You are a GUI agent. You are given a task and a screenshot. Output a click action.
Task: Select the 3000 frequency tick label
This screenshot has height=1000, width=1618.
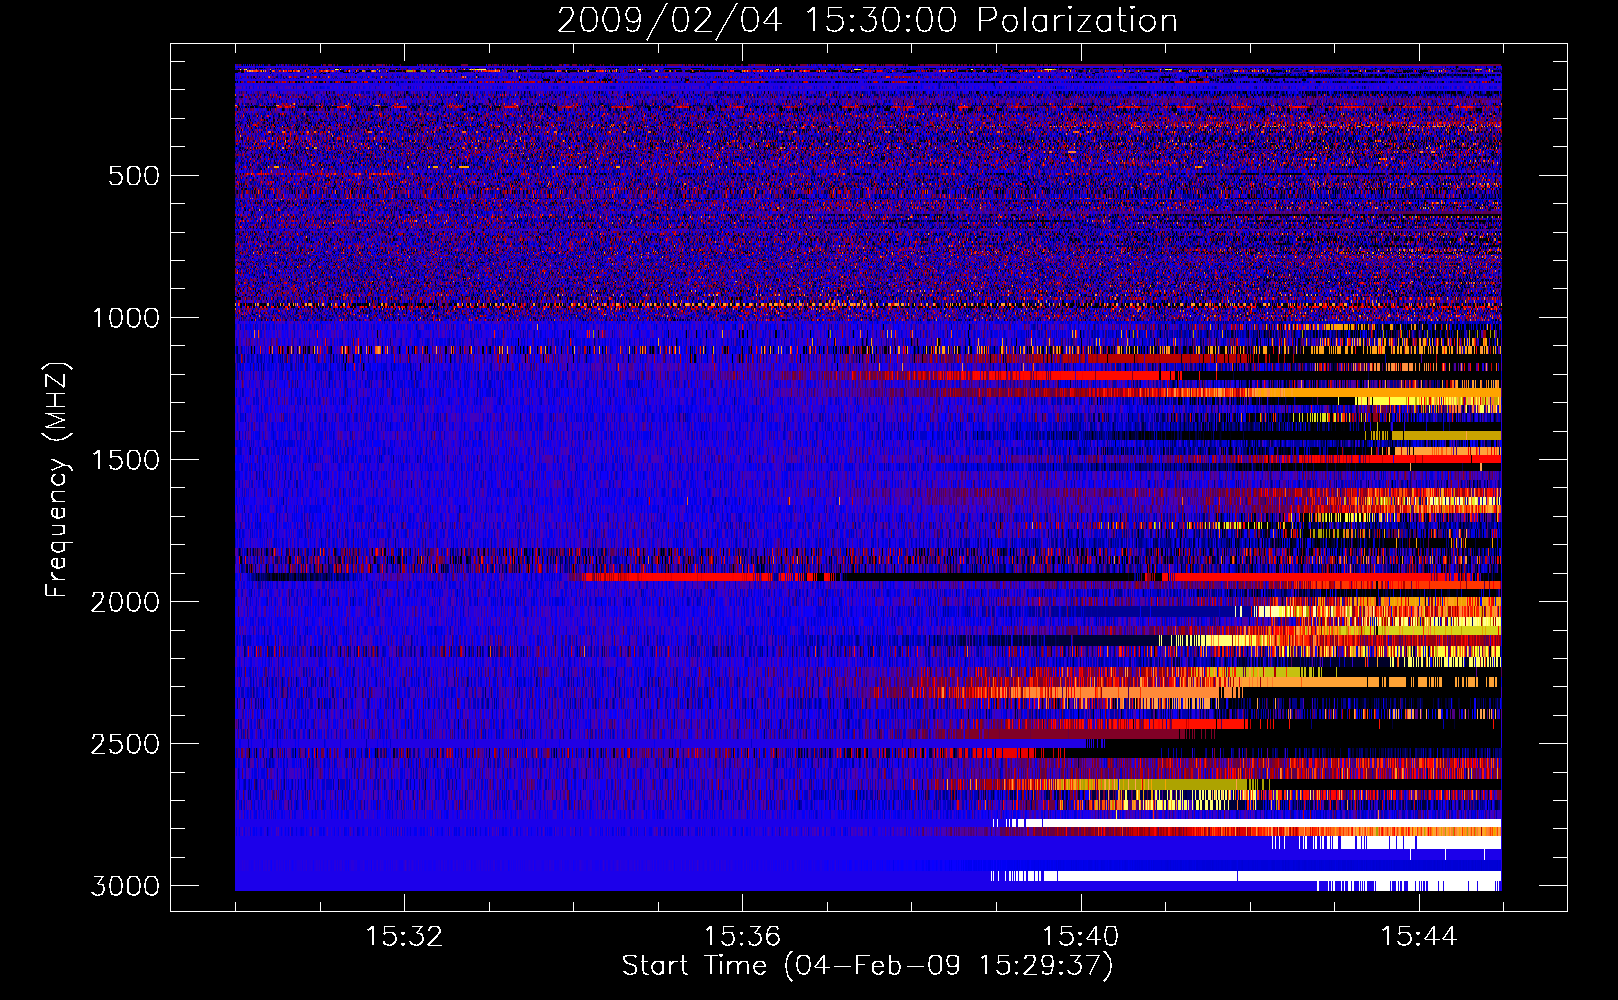click(125, 886)
